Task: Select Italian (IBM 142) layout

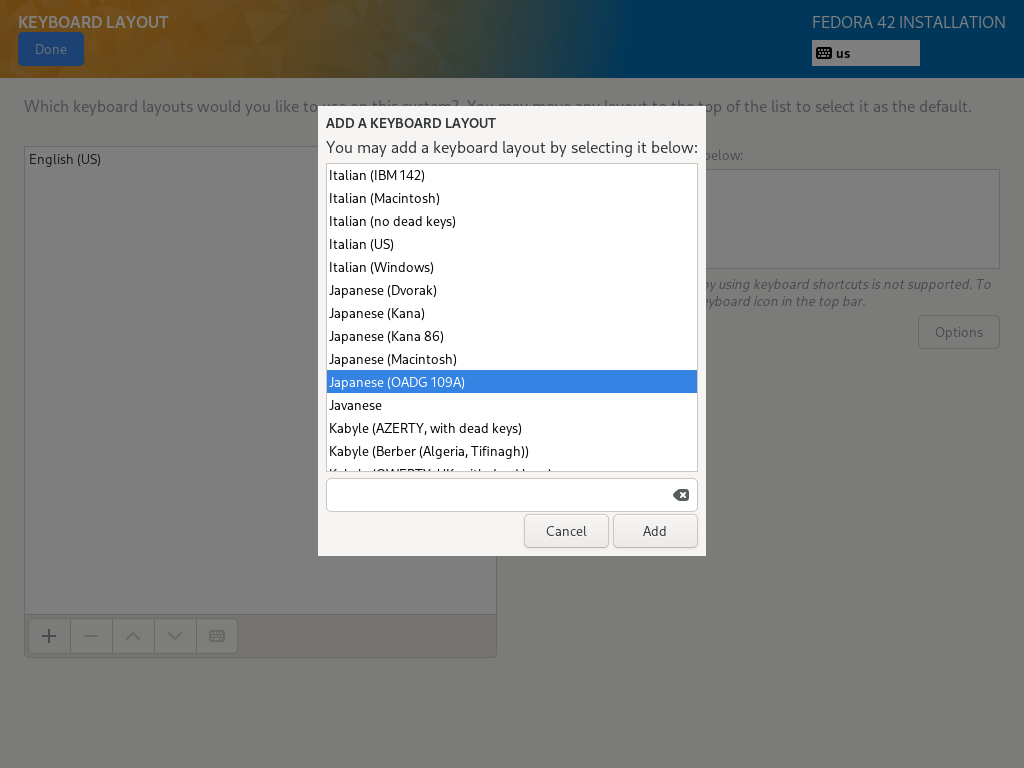Action: pyautogui.click(x=512, y=175)
